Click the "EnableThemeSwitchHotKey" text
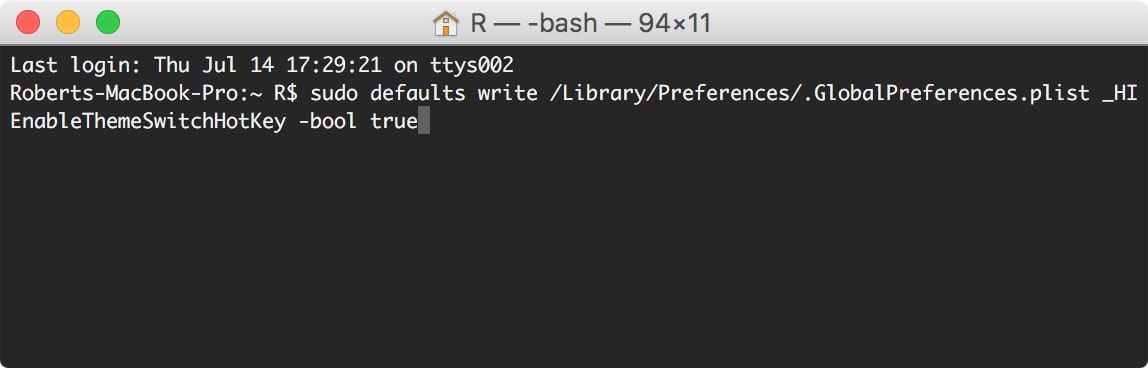 [x=148, y=121]
